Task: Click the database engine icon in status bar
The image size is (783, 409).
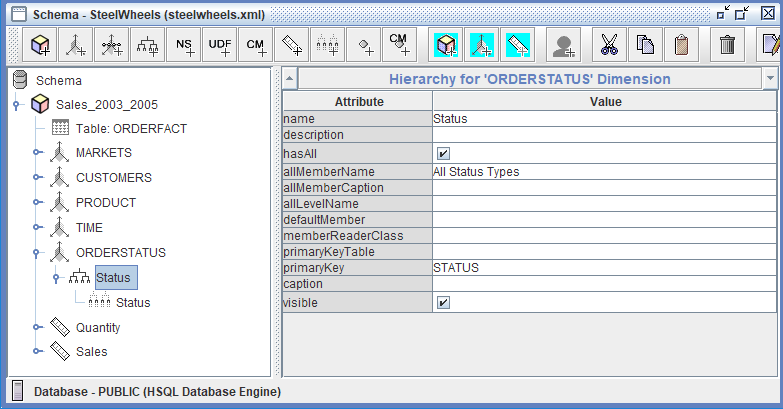Action: (17, 391)
